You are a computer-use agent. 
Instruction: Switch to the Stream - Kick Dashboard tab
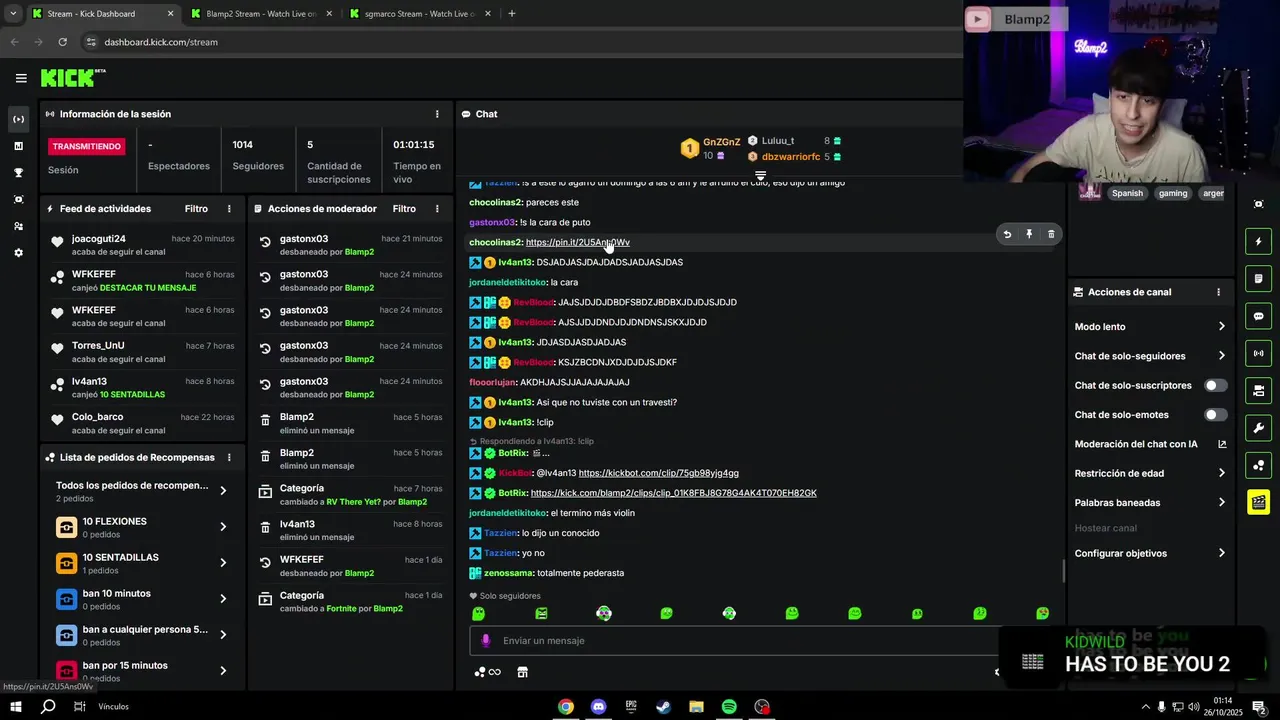point(103,14)
